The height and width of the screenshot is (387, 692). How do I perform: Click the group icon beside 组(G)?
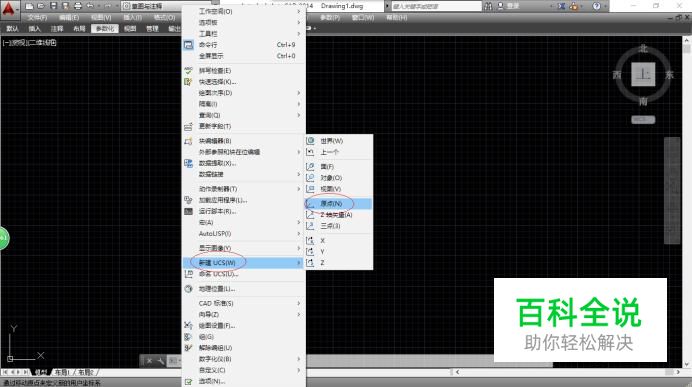(188, 337)
